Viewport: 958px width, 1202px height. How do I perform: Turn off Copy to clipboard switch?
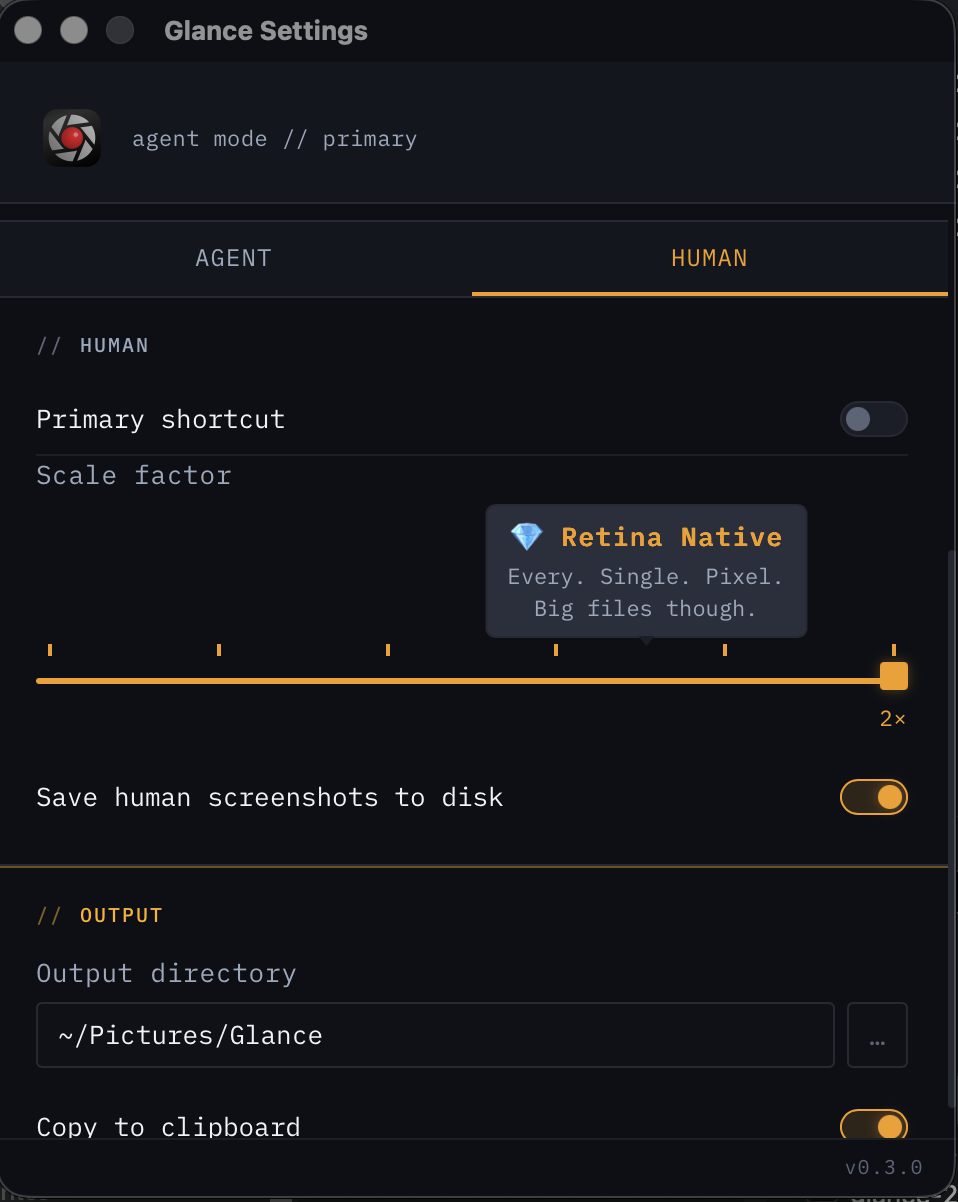click(873, 1126)
